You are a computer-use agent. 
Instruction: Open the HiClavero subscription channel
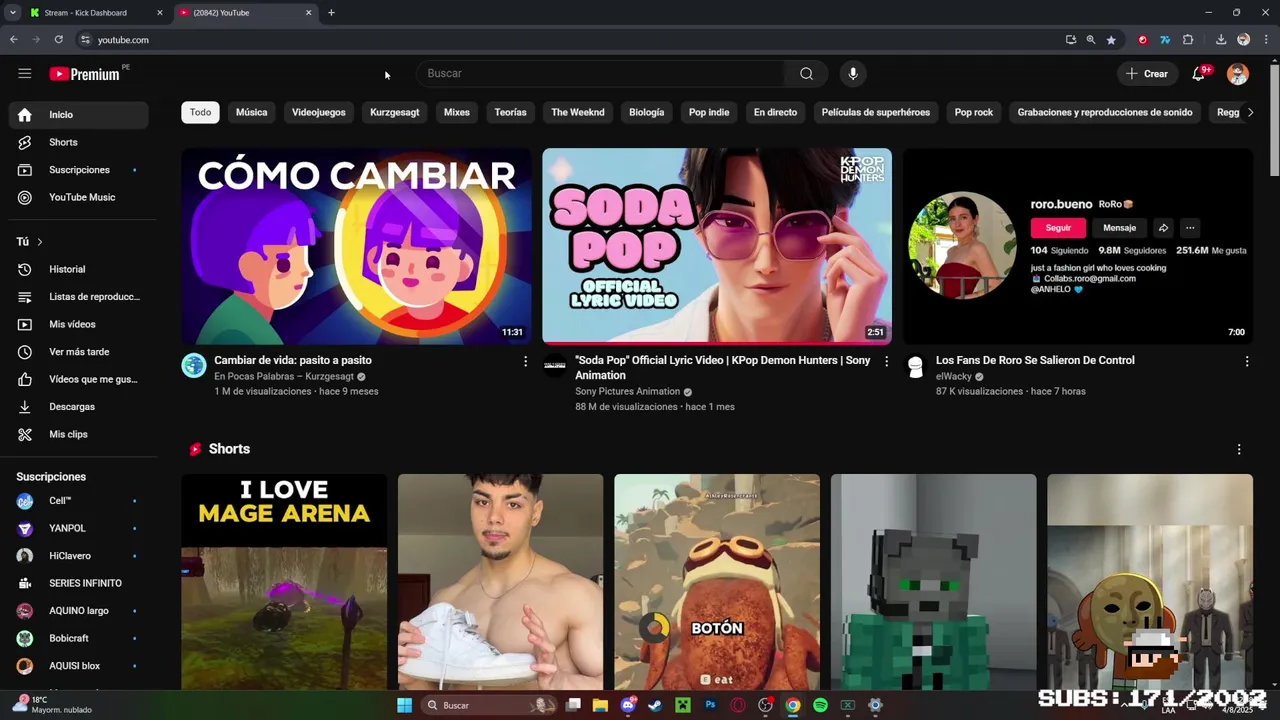(x=78, y=556)
